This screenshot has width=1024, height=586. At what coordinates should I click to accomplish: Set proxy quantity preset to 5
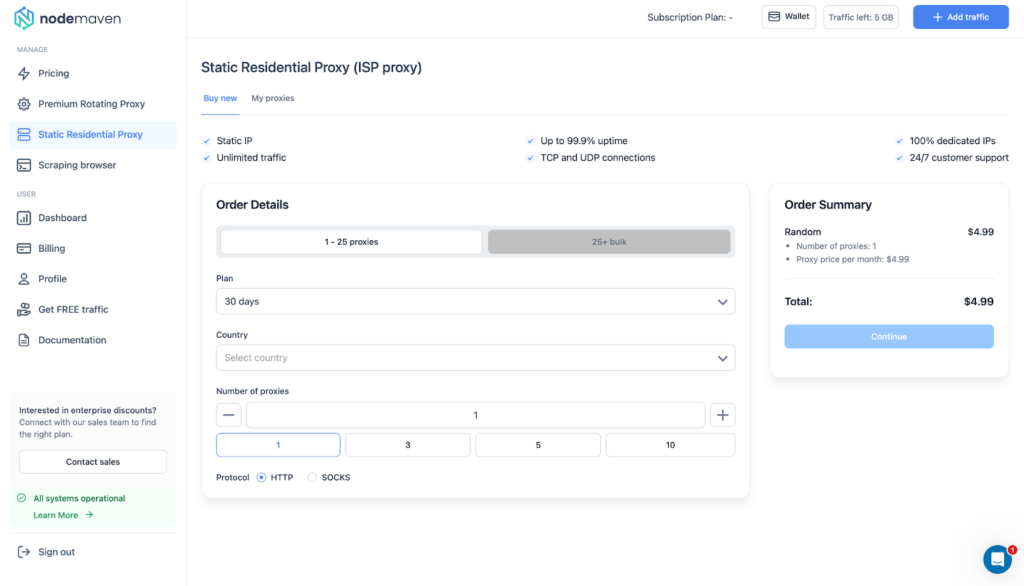point(538,445)
